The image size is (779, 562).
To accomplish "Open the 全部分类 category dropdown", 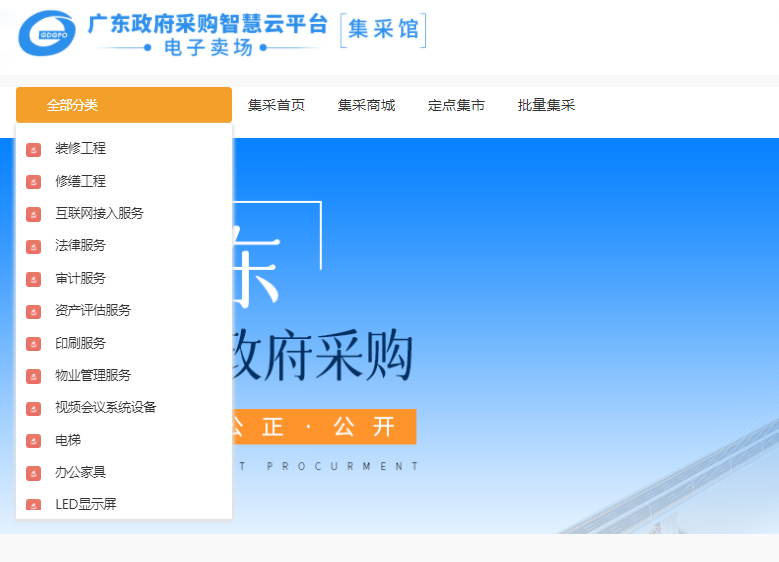I will (124, 105).
